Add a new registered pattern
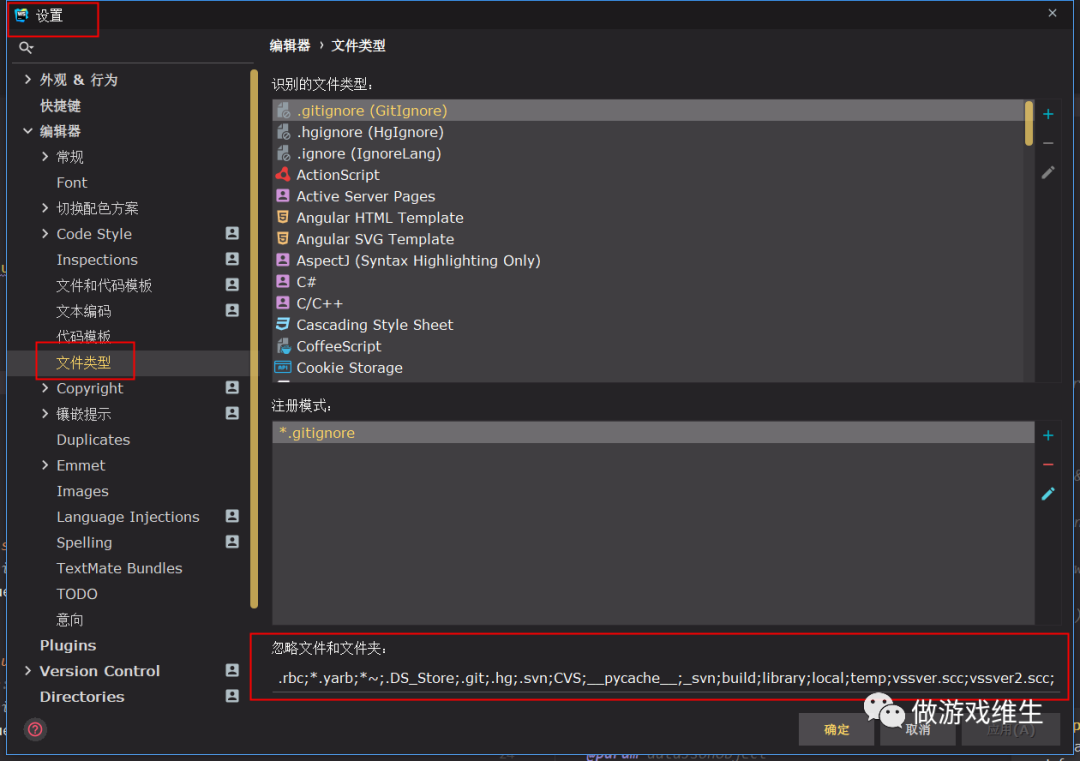 pos(1048,436)
